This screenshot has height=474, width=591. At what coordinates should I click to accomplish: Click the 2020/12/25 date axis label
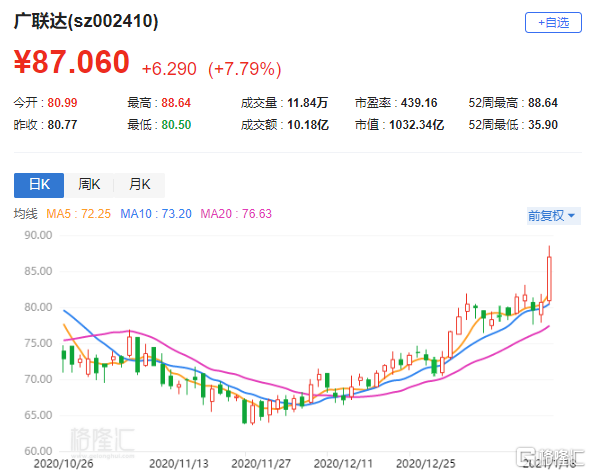(x=426, y=463)
